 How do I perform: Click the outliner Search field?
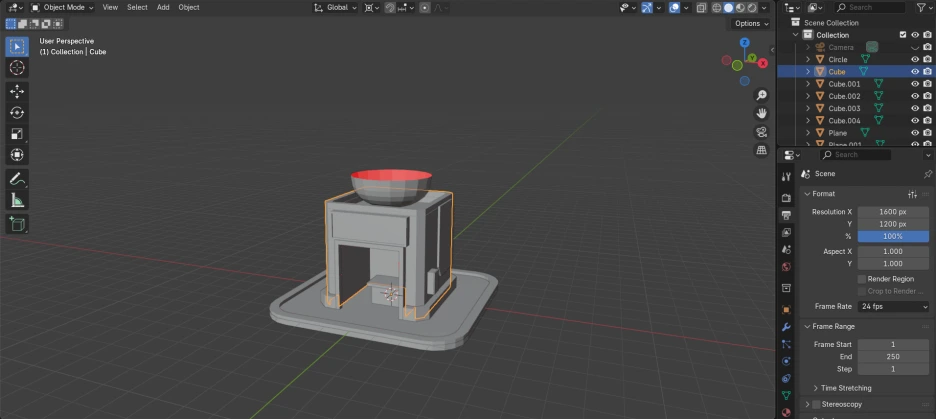click(870, 8)
